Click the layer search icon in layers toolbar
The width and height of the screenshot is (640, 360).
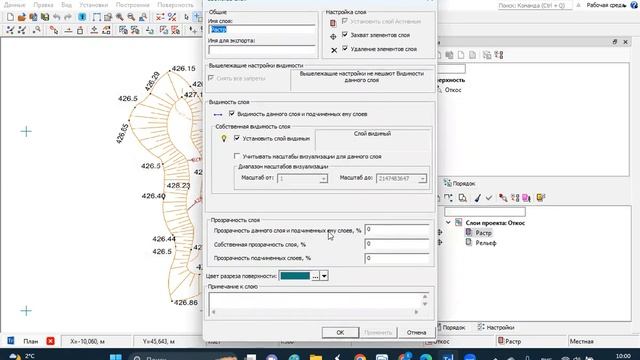tap(462, 198)
